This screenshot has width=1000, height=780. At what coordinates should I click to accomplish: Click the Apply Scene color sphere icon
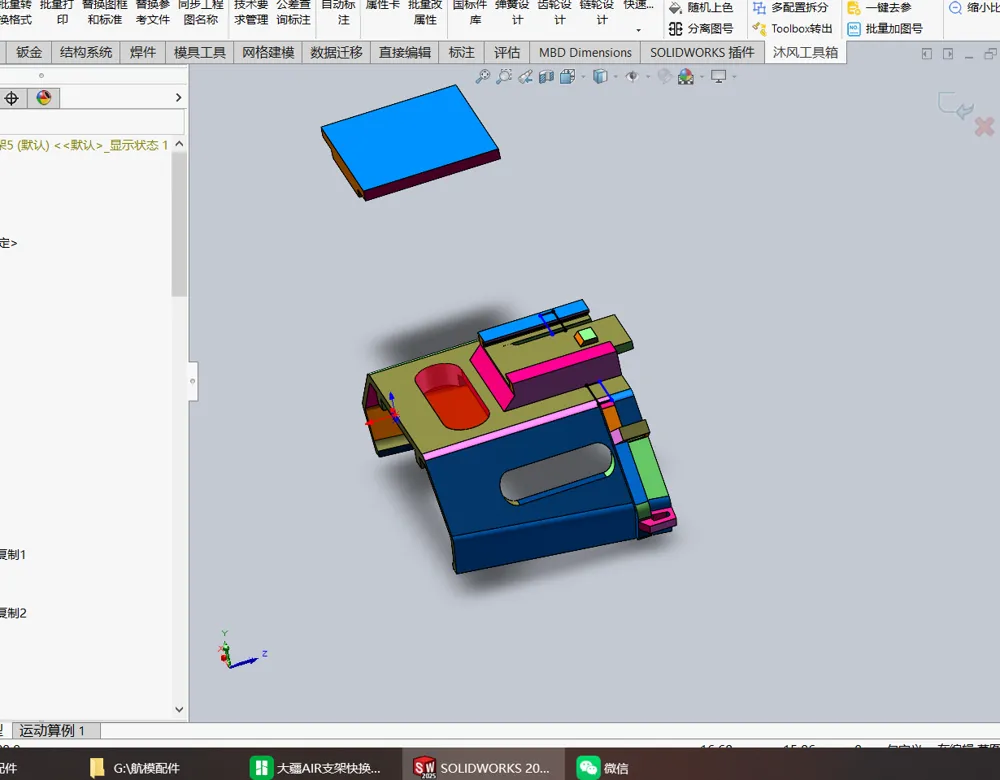coord(686,77)
